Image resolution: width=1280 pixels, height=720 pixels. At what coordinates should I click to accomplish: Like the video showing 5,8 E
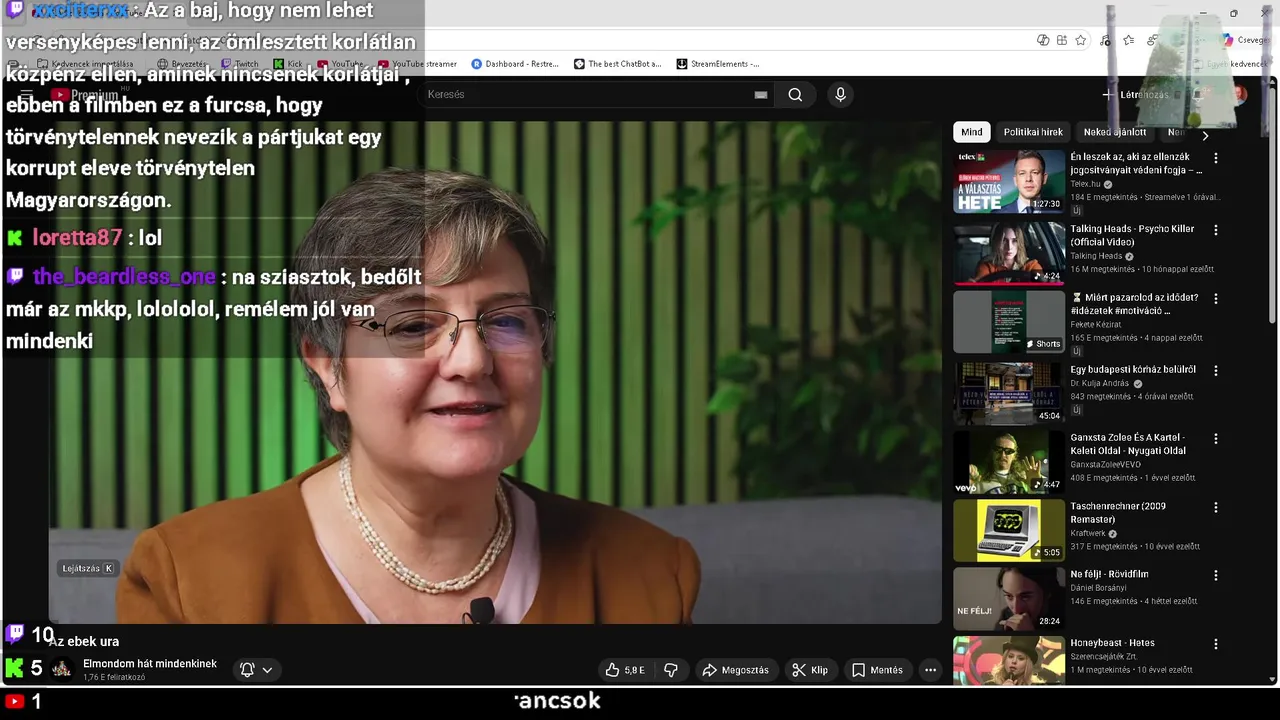click(x=625, y=670)
